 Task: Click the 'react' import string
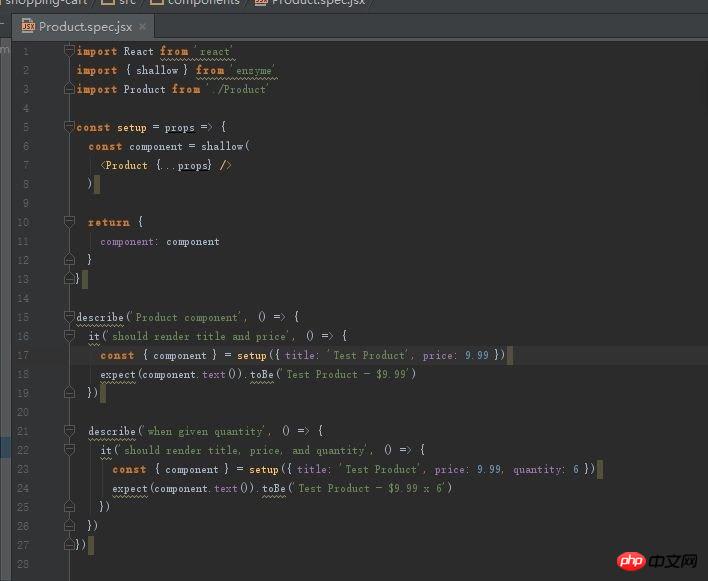(215, 51)
